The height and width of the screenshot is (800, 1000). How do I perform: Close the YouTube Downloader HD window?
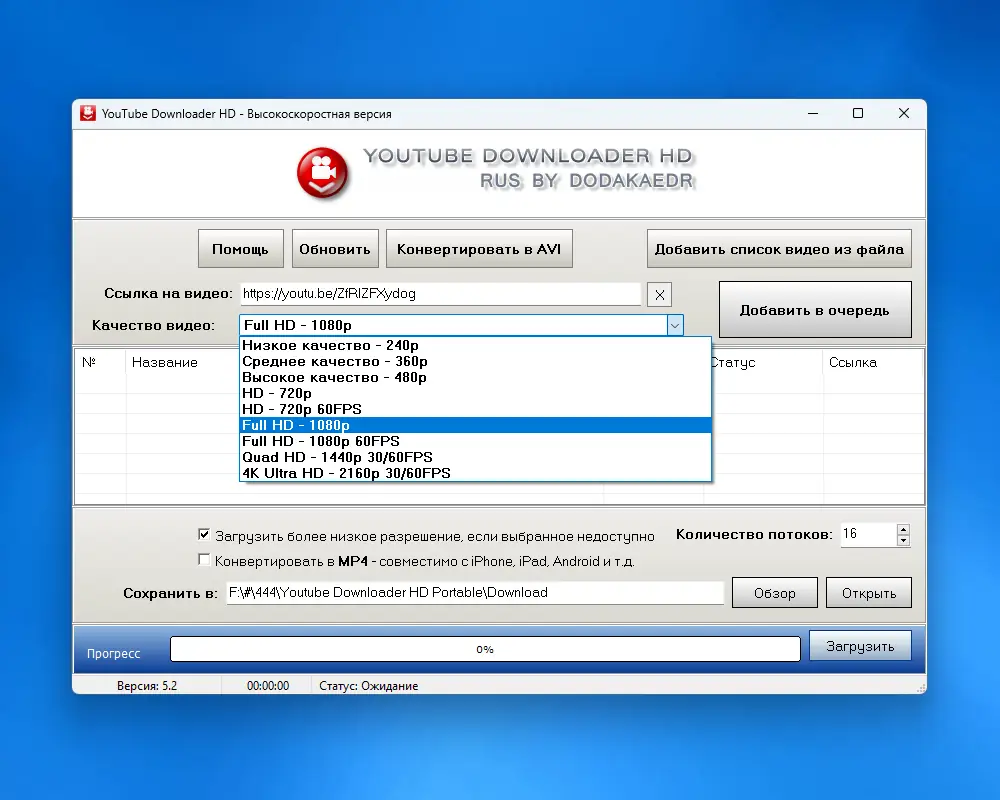click(x=904, y=114)
